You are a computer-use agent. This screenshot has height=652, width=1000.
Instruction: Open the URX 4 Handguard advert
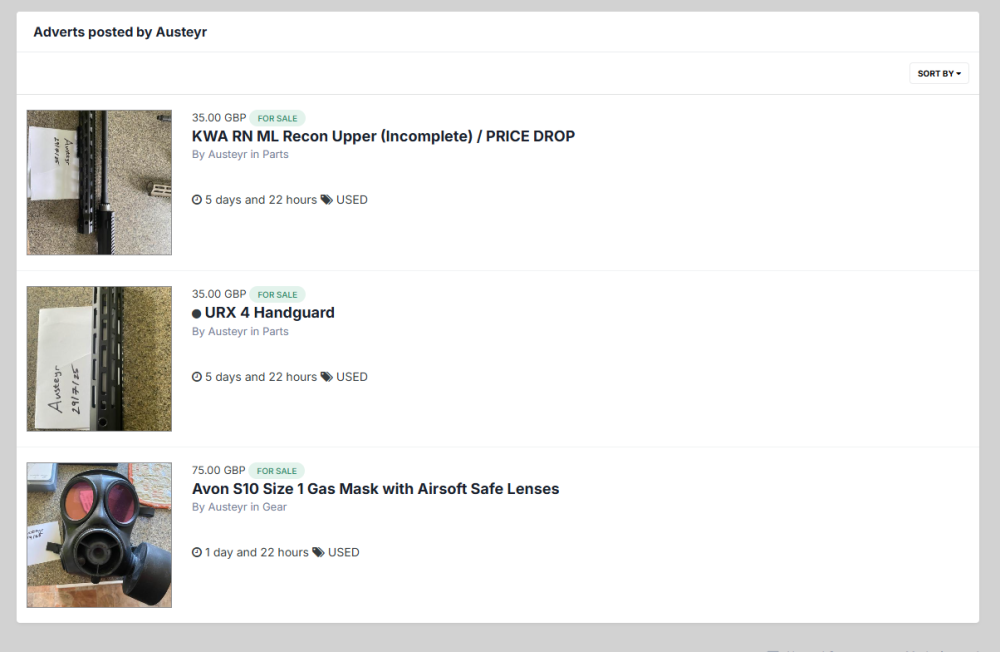[269, 313]
